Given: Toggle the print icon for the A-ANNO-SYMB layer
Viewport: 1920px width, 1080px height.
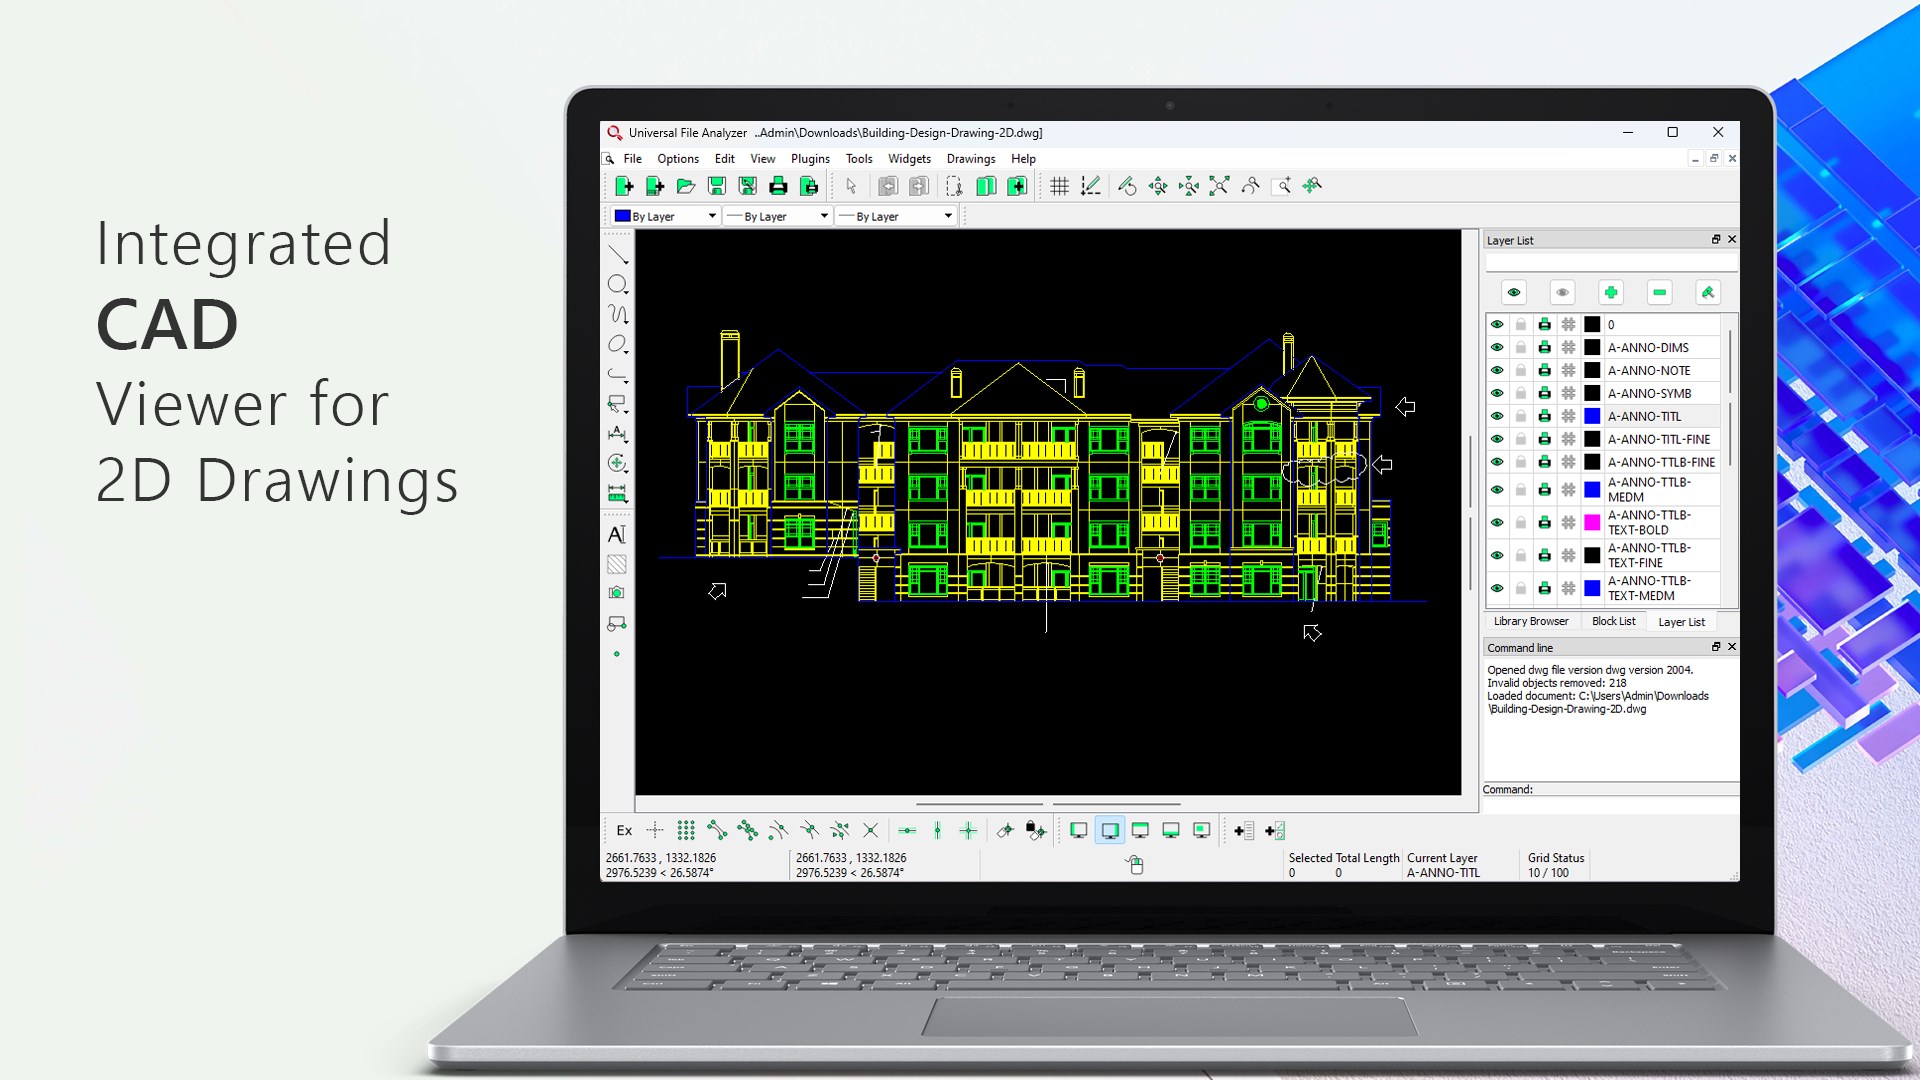Looking at the screenshot, I should coord(1545,394).
